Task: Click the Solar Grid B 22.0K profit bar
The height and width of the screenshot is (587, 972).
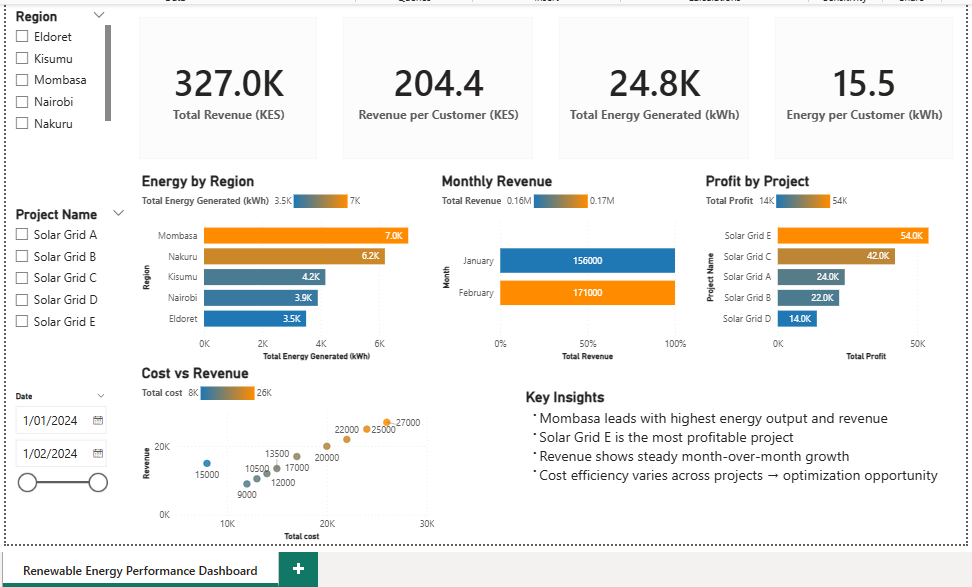Action: [x=808, y=298]
